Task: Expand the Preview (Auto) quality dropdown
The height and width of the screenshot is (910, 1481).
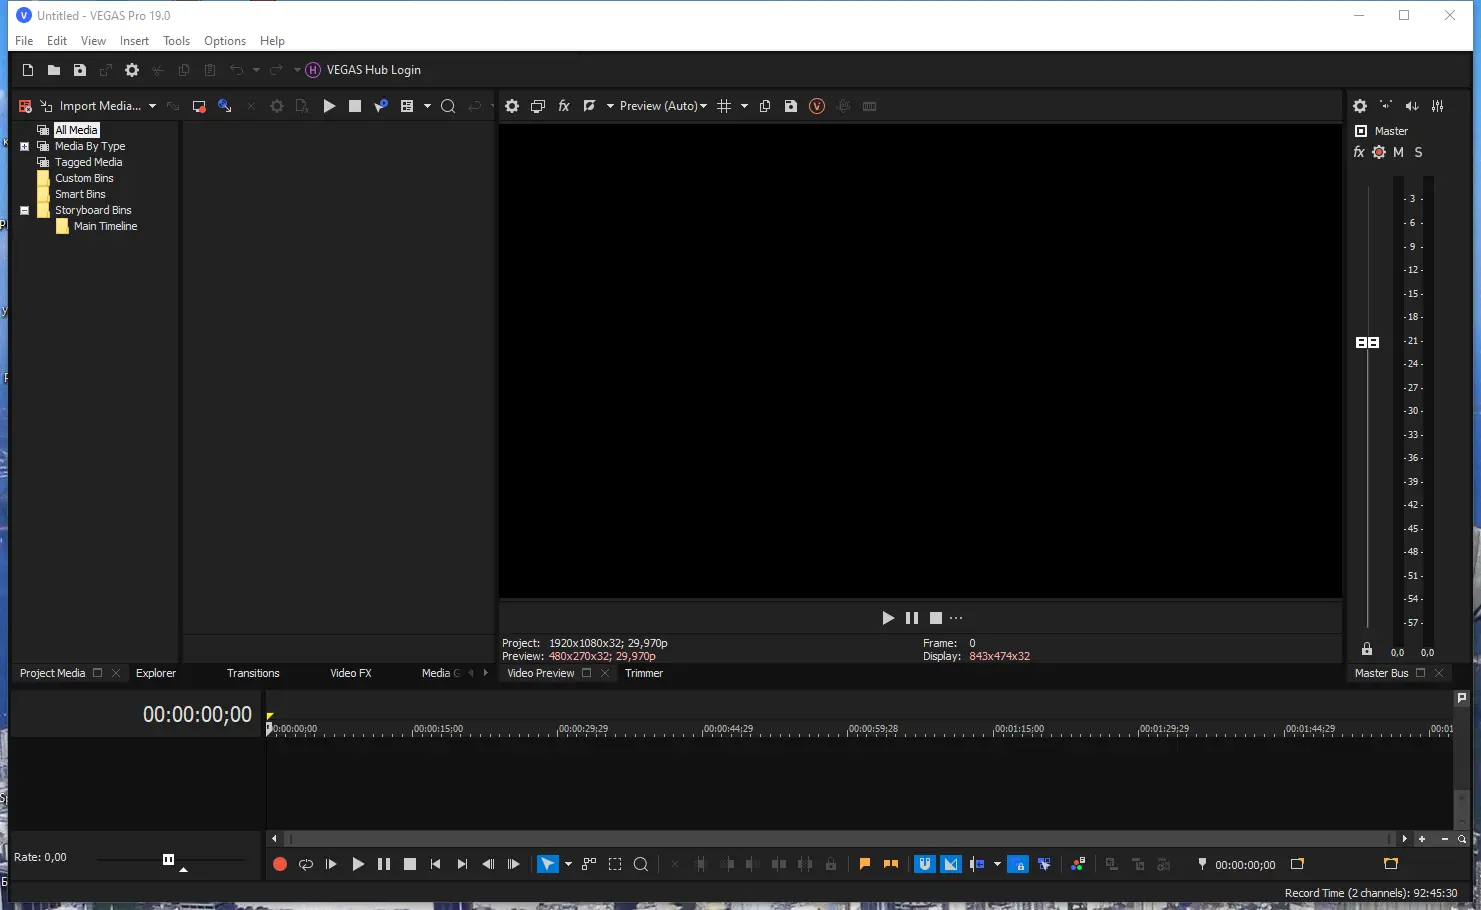Action: [703, 105]
